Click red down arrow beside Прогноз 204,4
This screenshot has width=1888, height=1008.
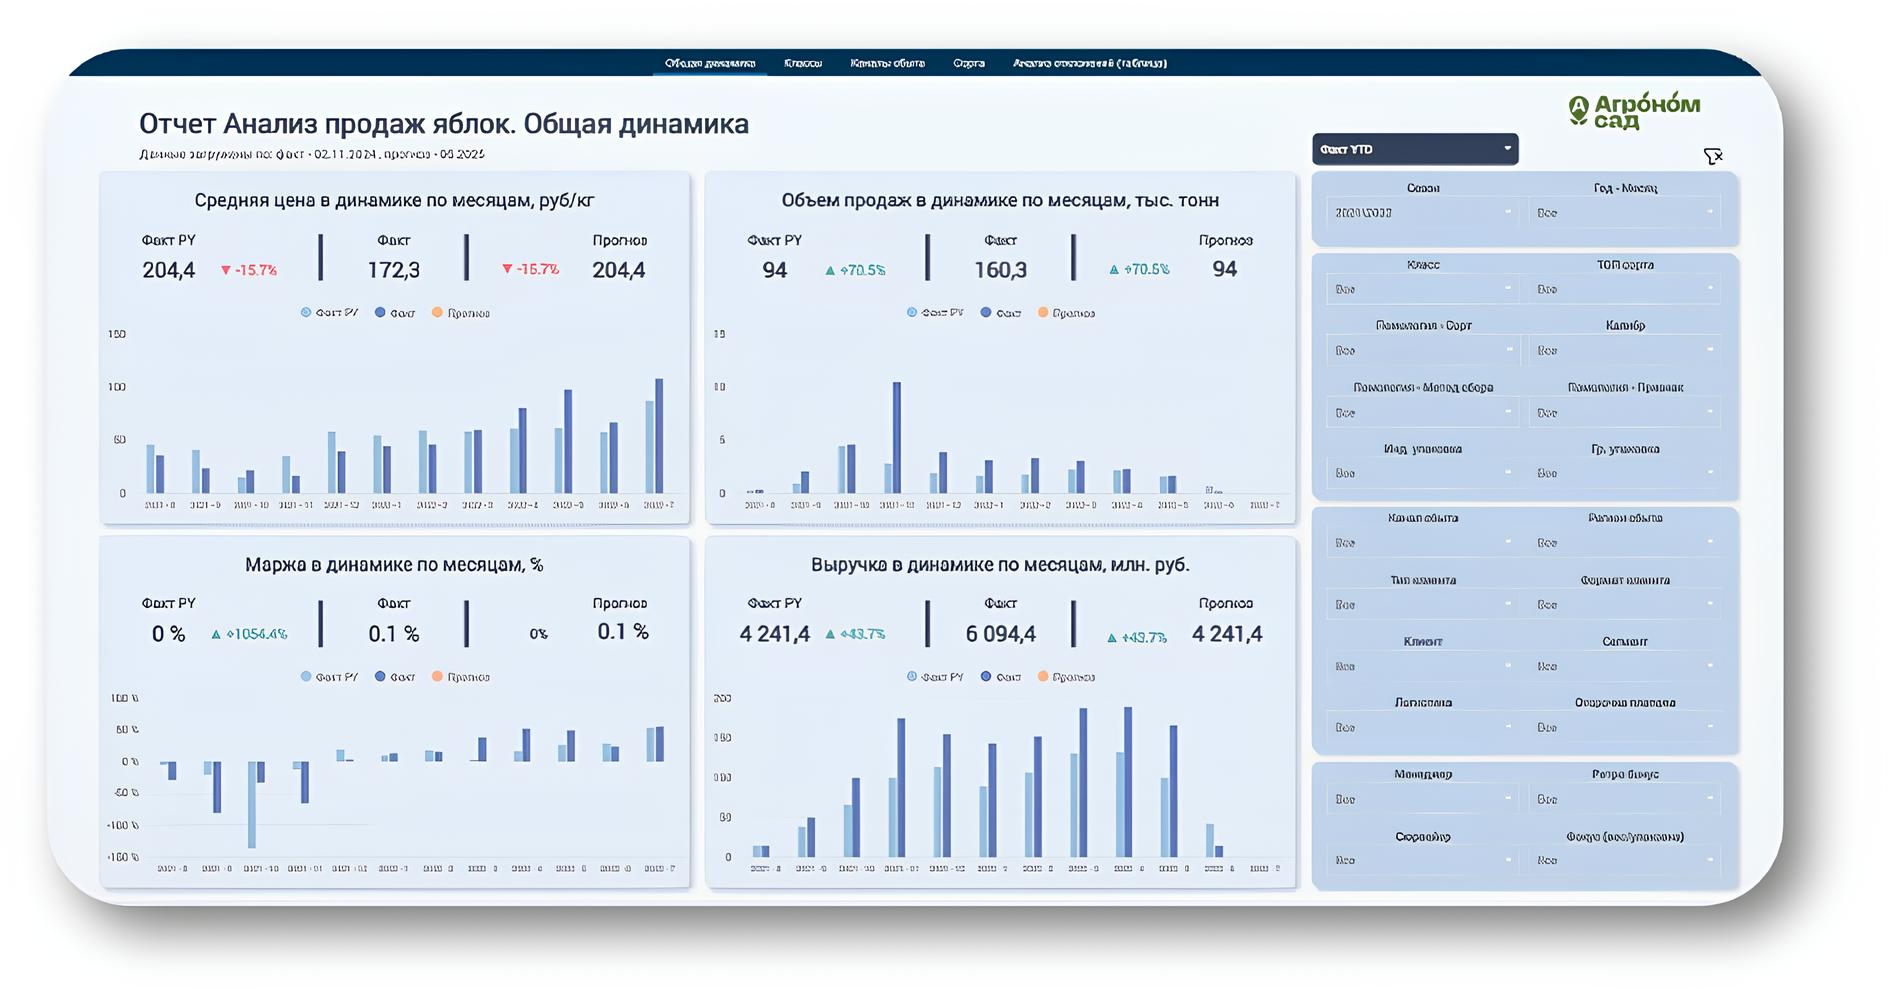click(x=508, y=269)
